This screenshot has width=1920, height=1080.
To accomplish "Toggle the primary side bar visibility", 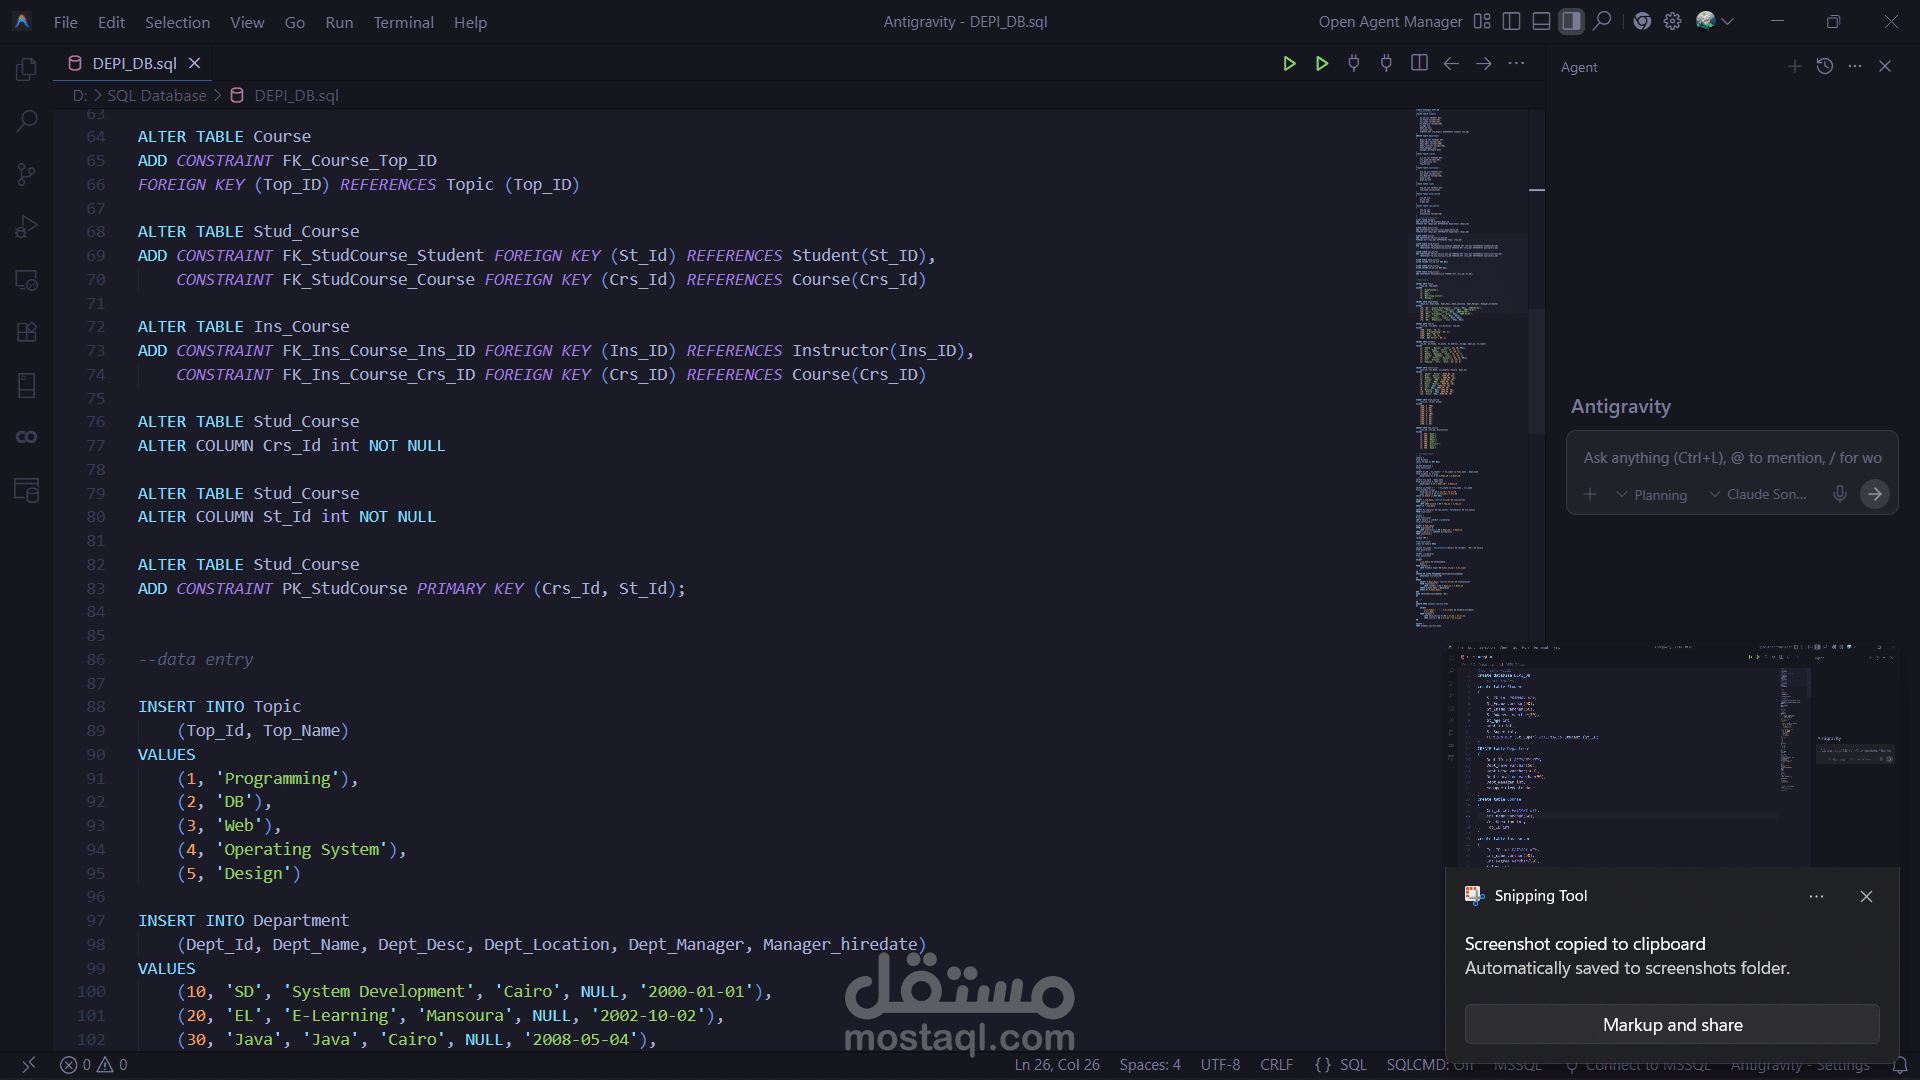I will coord(1512,21).
